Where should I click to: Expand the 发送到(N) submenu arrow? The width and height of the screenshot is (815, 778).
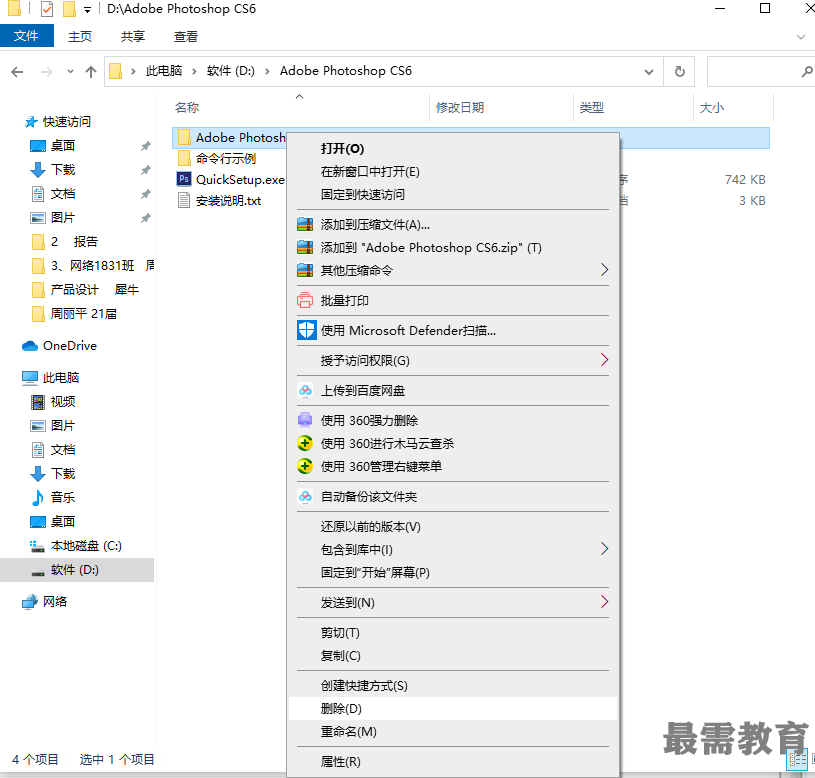[x=604, y=602]
